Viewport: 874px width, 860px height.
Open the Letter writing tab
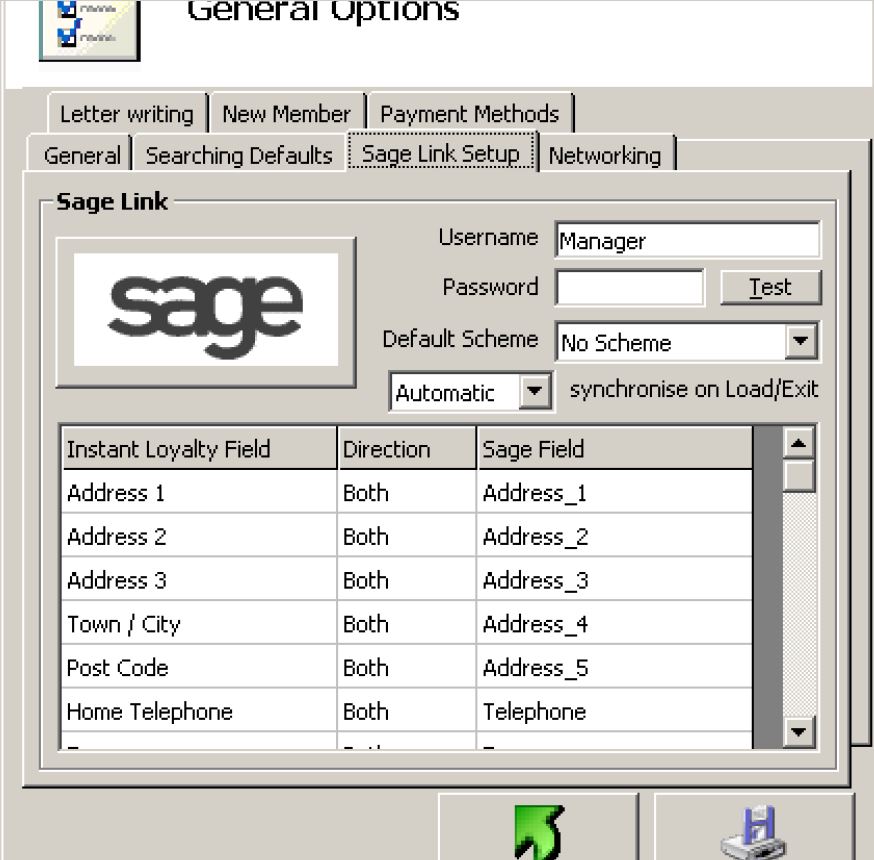pos(127,114)
